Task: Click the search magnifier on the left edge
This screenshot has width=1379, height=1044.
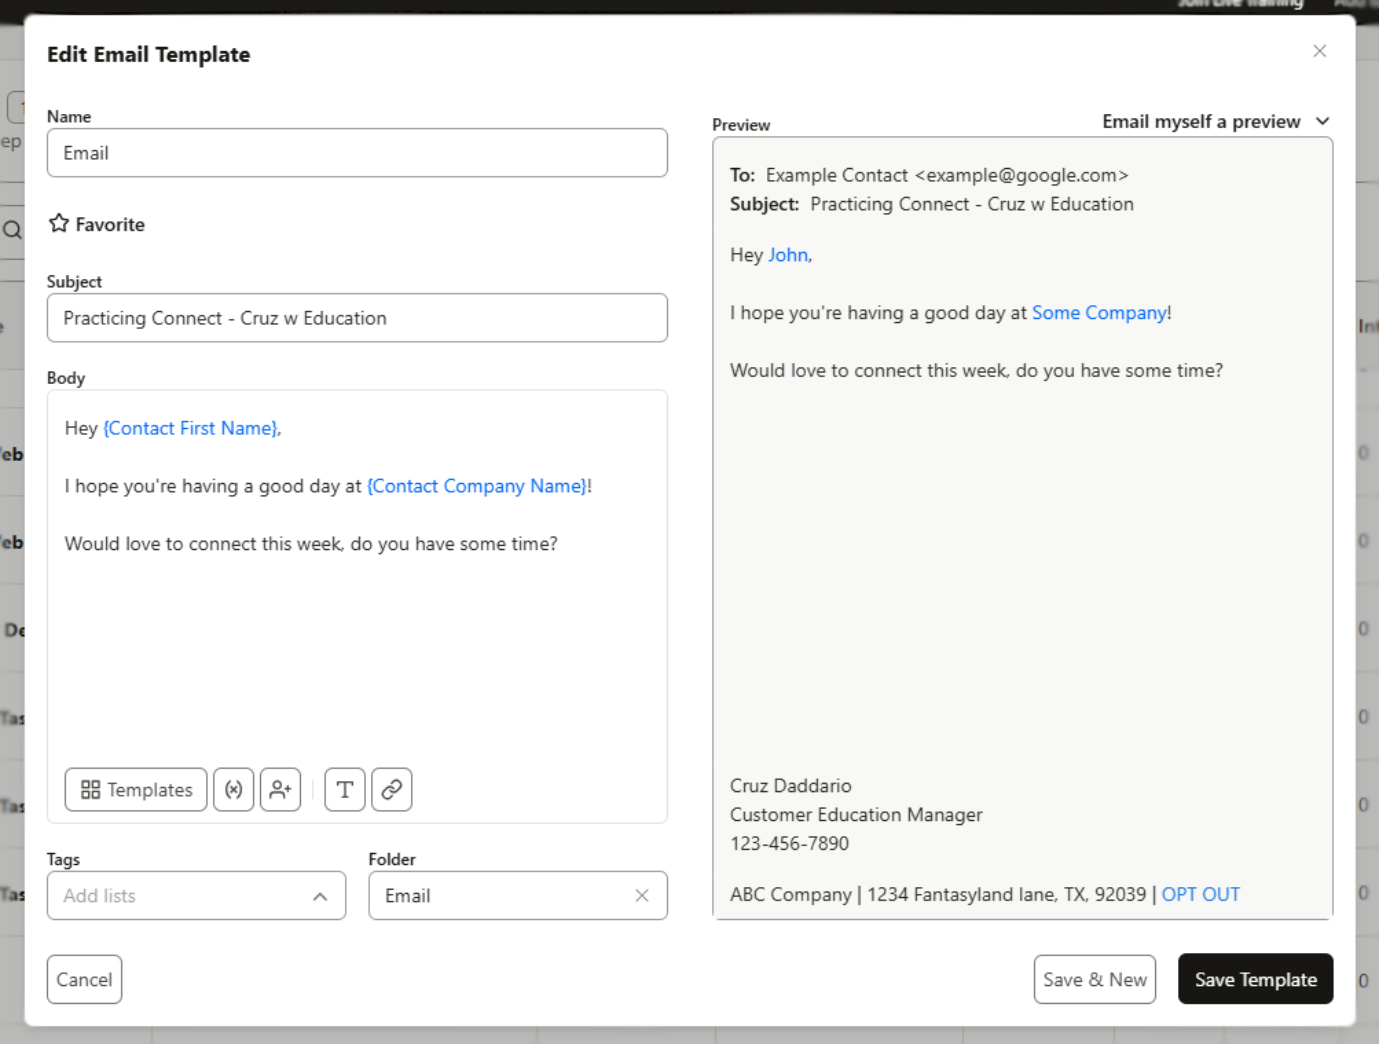Action: [x=12, y=230]
